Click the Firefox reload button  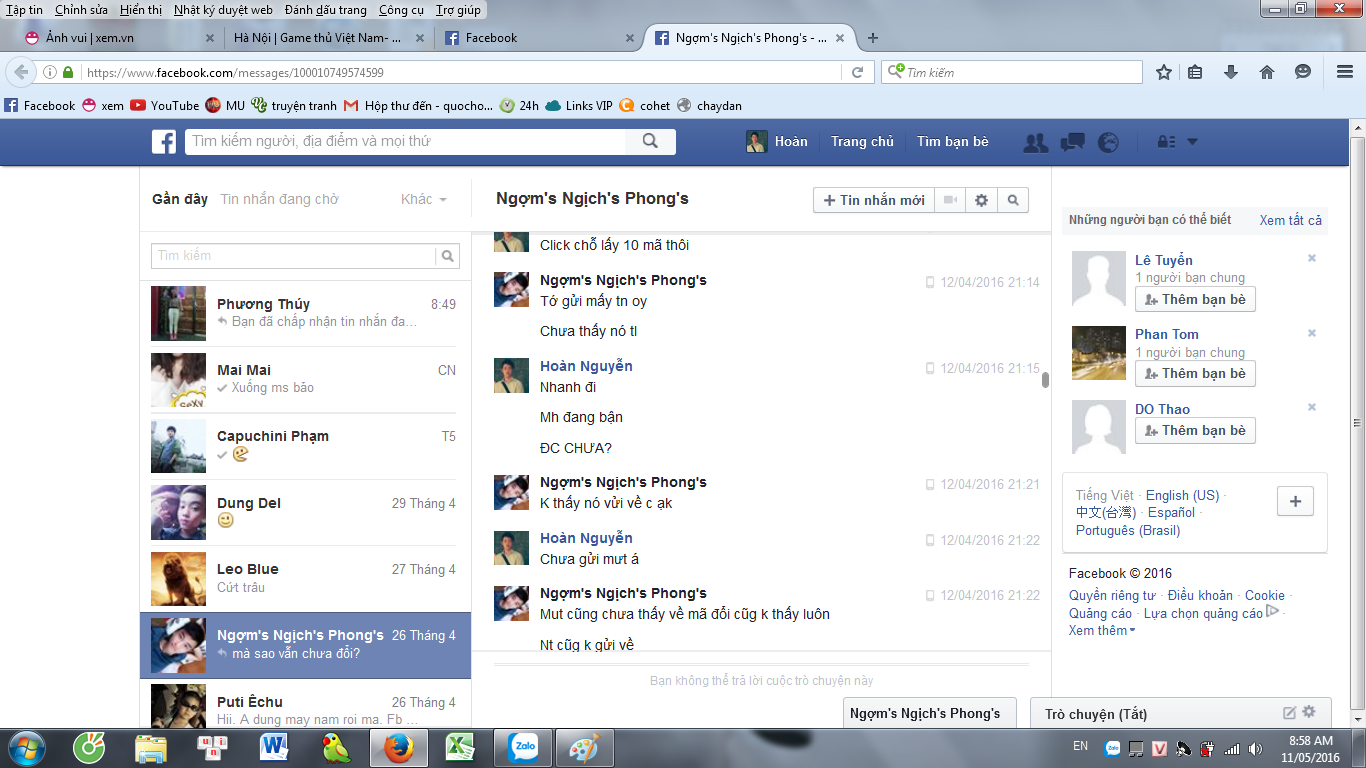click(857, 72)
